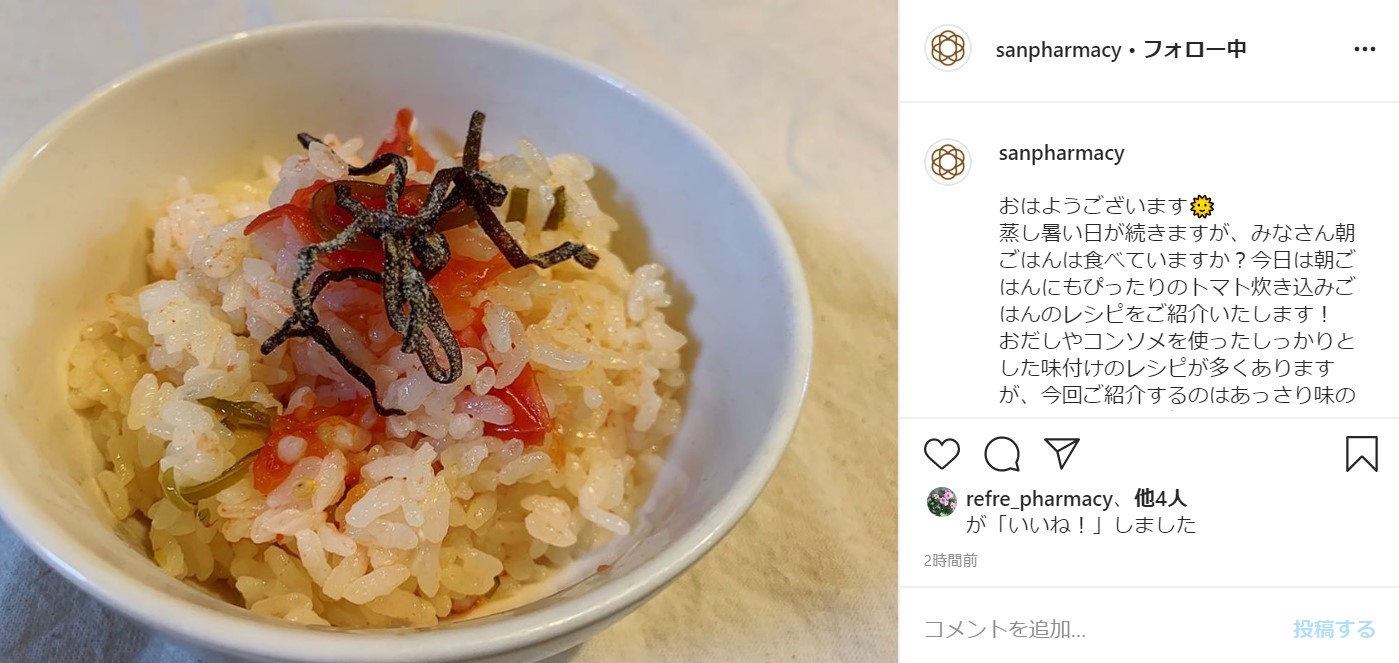Open sanpharmacy username above caption
Screen dimensions: 1399x663
tap(1062, 153)
